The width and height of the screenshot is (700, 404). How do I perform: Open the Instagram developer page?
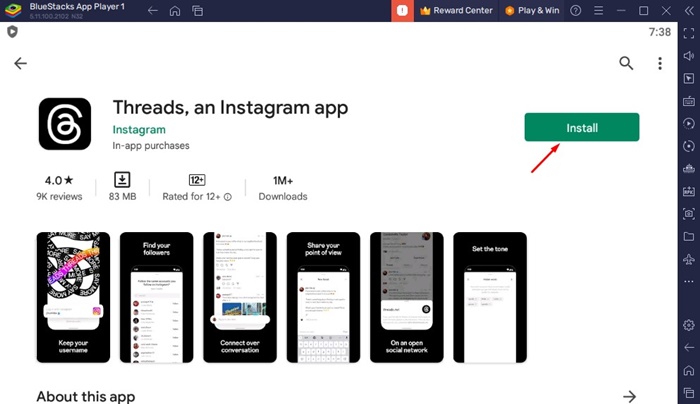coord(139,129)
